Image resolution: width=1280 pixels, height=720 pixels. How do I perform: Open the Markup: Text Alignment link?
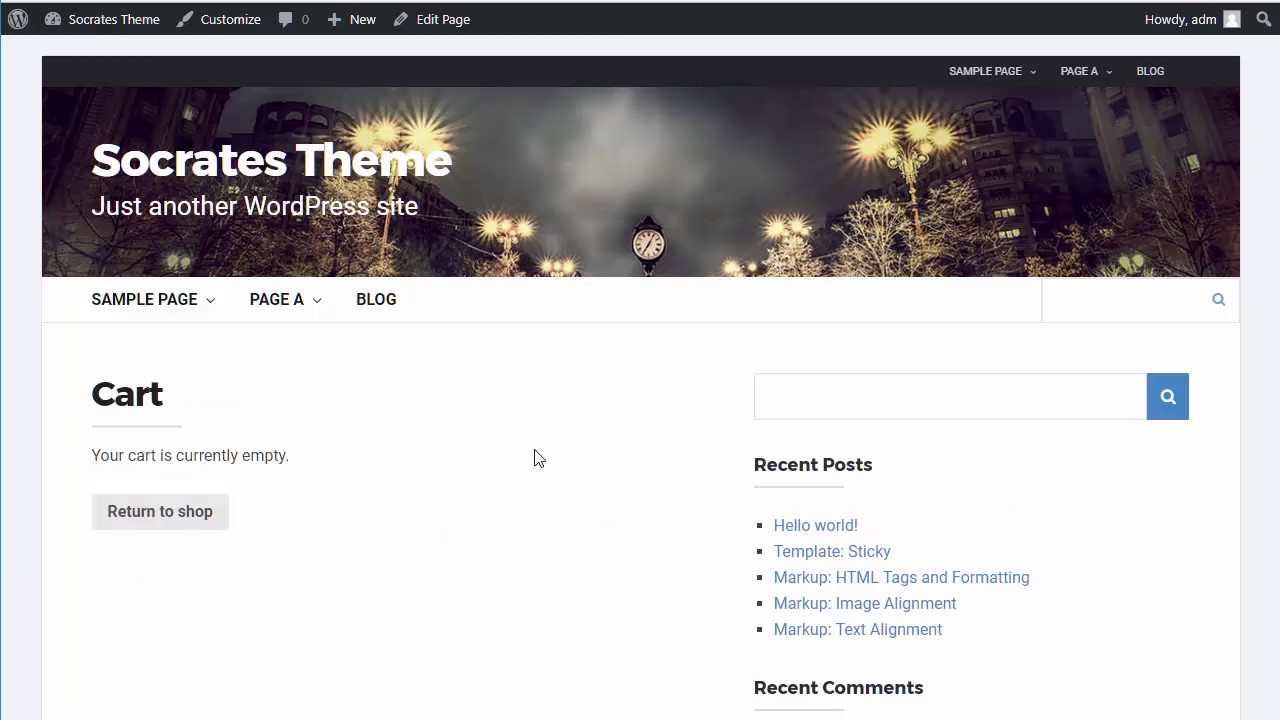(x=857, y=629)
